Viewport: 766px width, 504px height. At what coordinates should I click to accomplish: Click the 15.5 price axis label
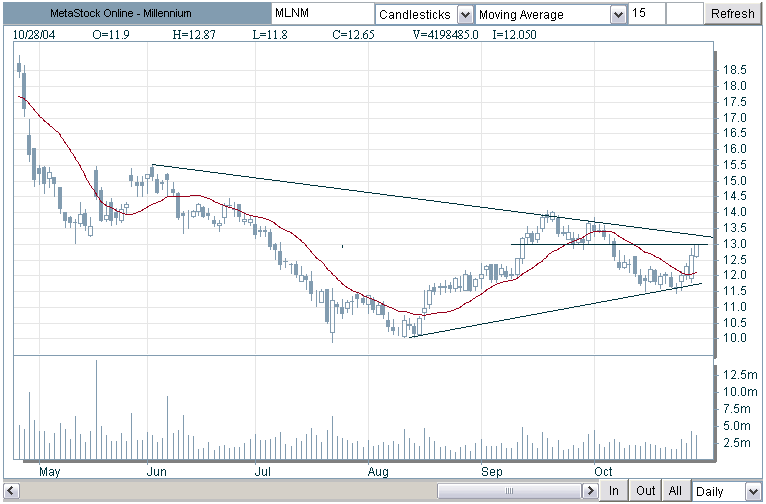coord(735,165)
